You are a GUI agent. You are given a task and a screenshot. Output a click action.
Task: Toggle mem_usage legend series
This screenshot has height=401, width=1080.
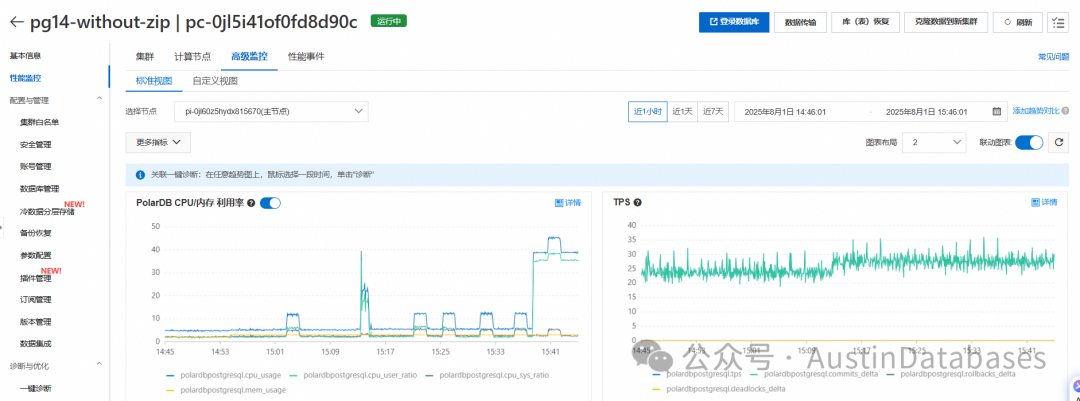(225, 390)
